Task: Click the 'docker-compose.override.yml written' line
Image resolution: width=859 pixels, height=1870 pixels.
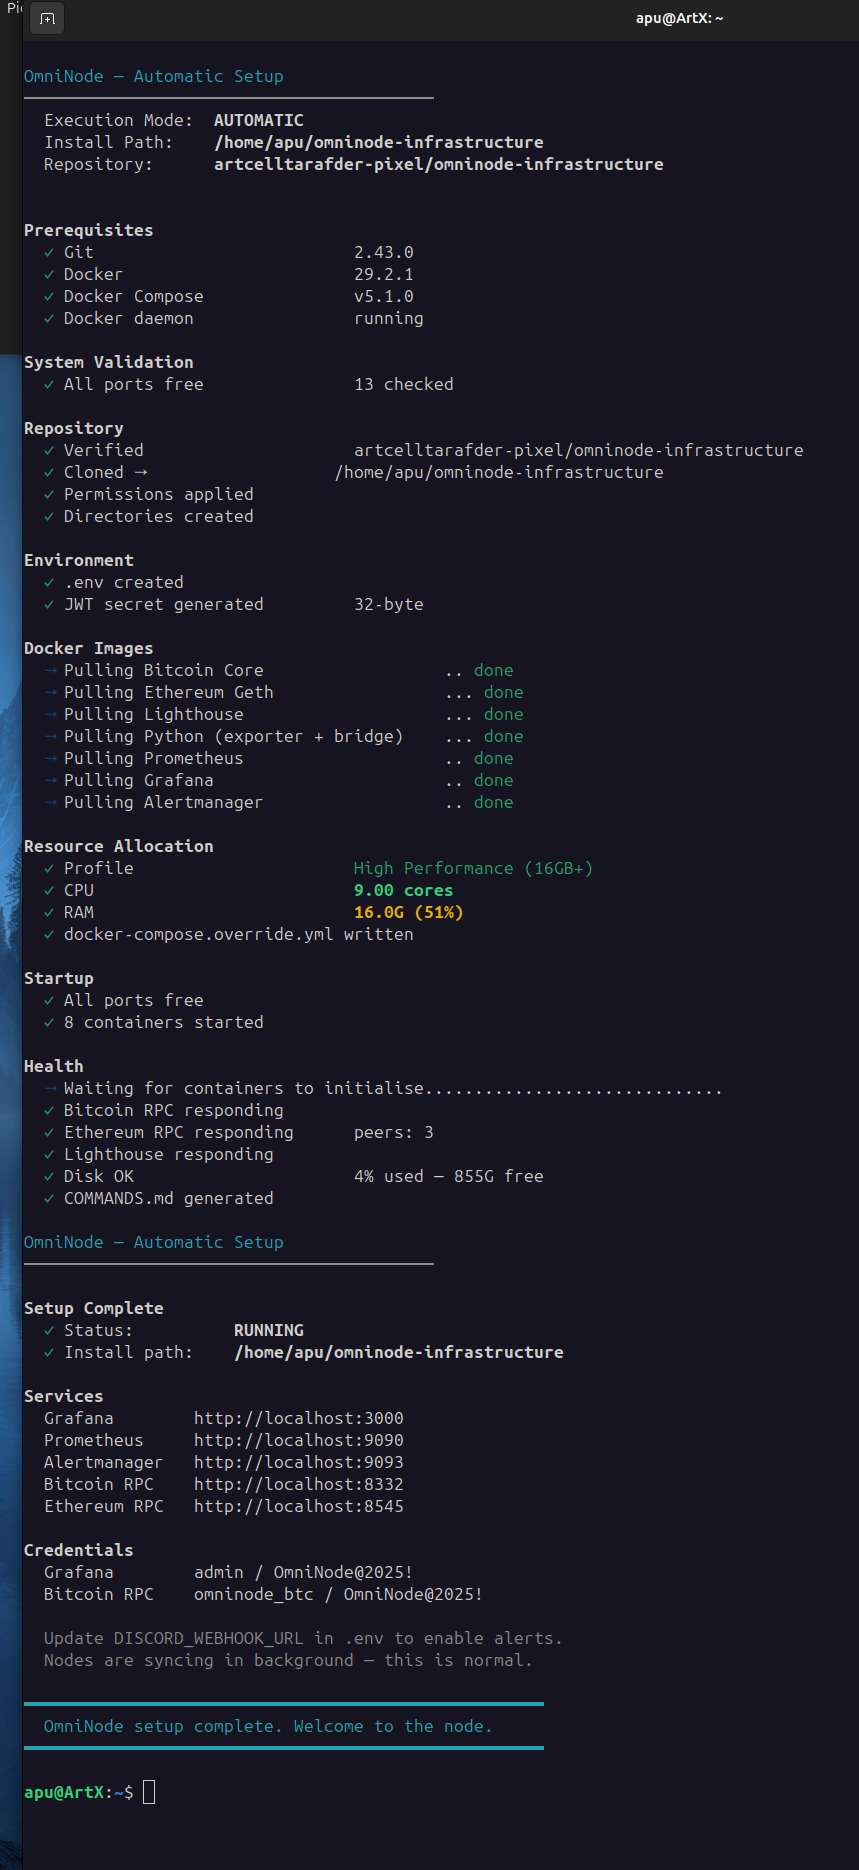Action: [239, 934]
